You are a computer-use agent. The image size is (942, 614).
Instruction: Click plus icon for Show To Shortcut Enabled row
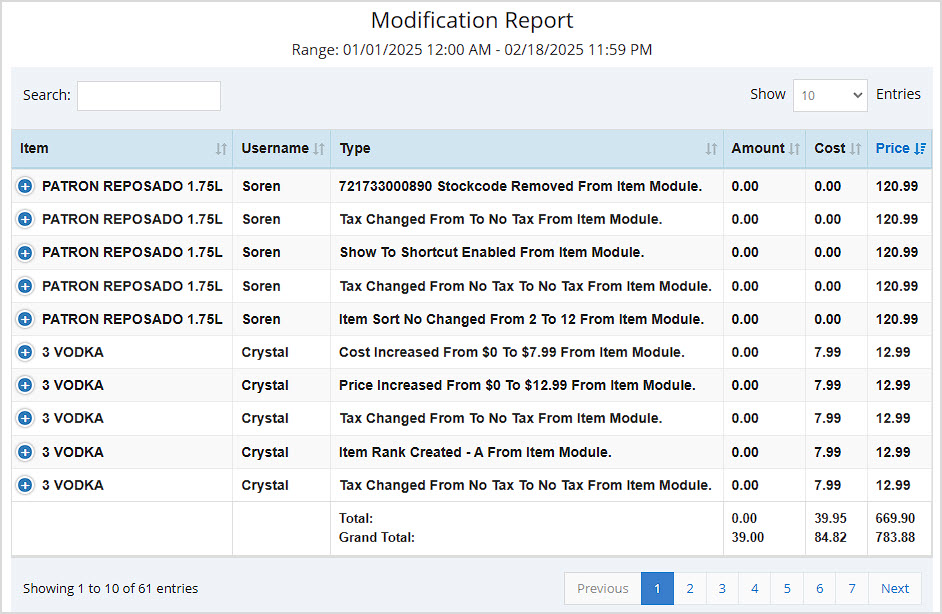[x=25, y=253]
